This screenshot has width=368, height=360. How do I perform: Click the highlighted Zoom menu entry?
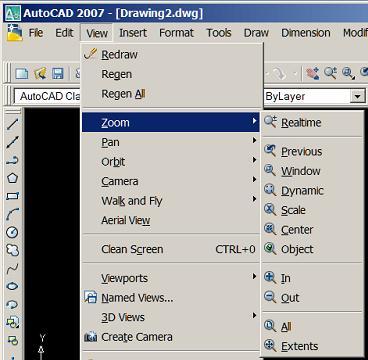(x=170, y=122)
